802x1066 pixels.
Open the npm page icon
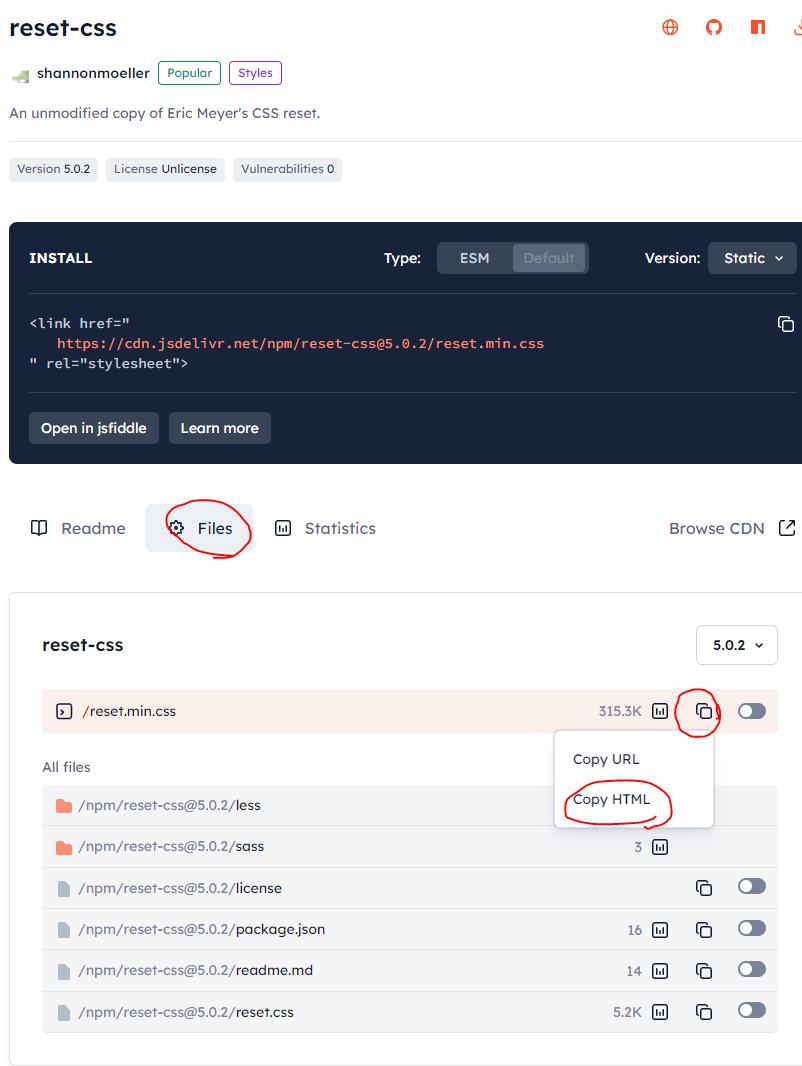pyautogui.click(x=758, y=27)
